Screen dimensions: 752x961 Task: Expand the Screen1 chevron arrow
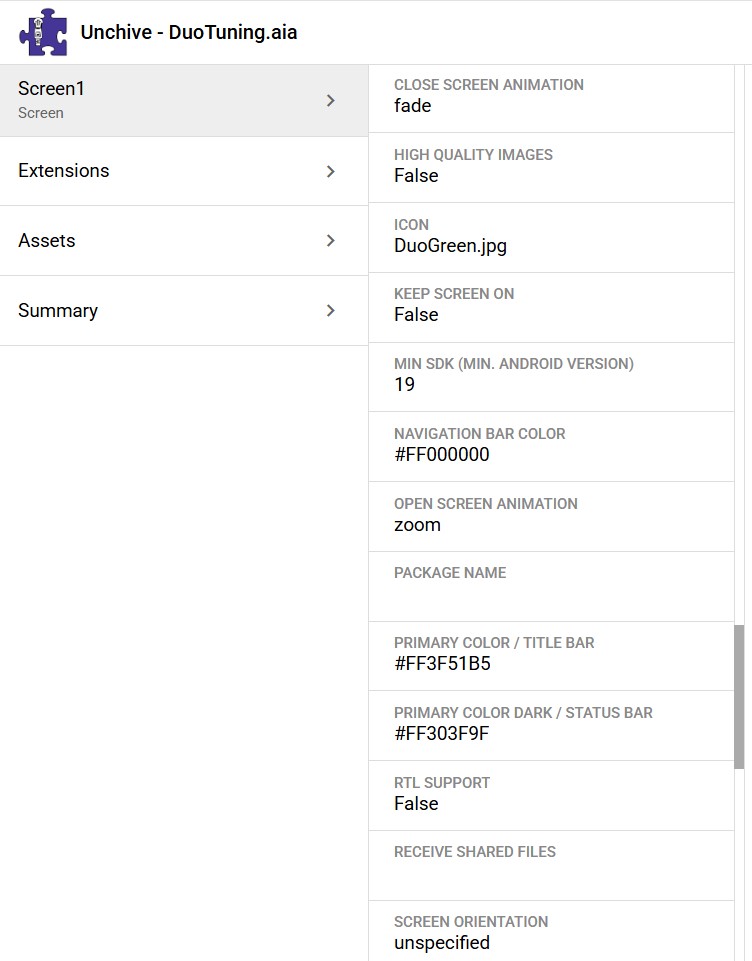(x=331, y=101)
